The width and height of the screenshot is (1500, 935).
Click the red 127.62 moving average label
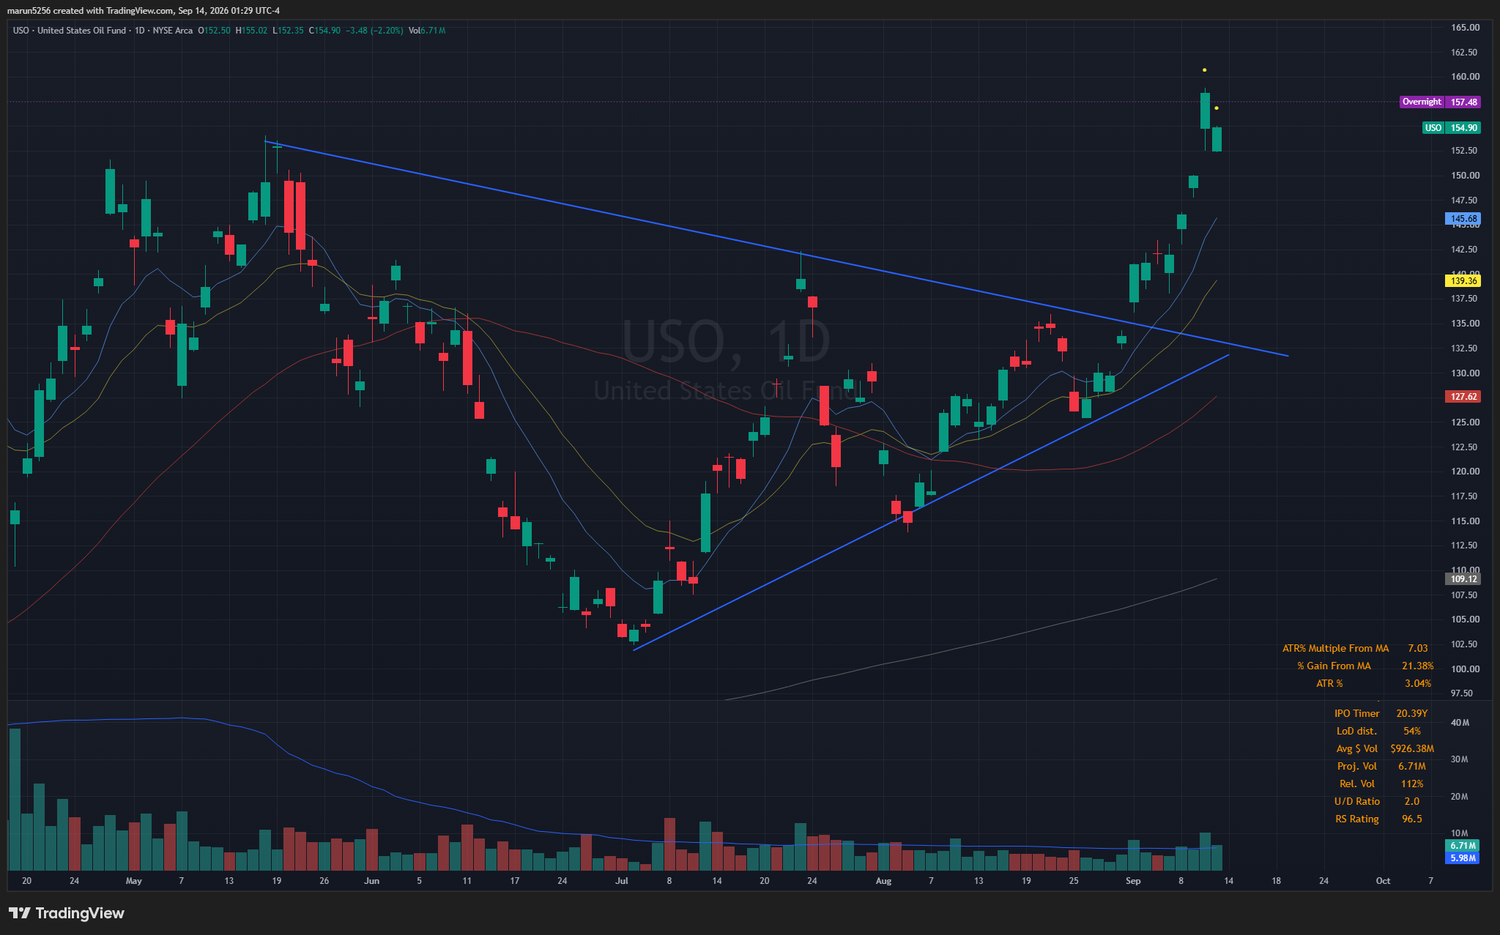click(x=1464, y=397)
